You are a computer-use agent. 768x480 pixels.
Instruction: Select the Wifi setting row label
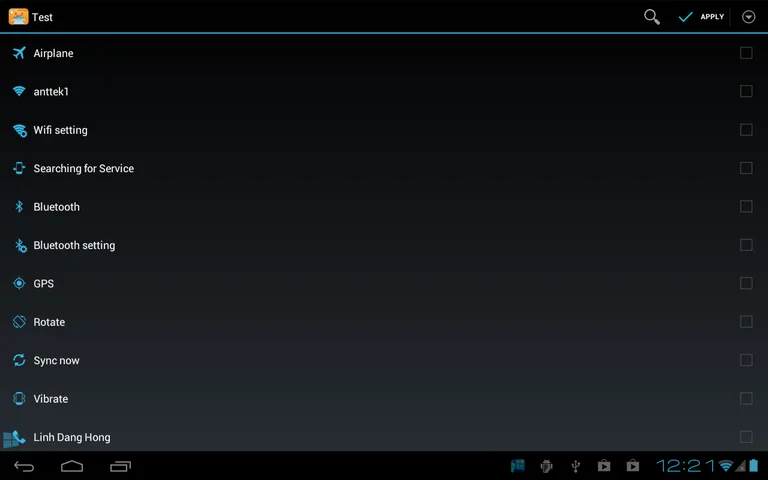60,130
